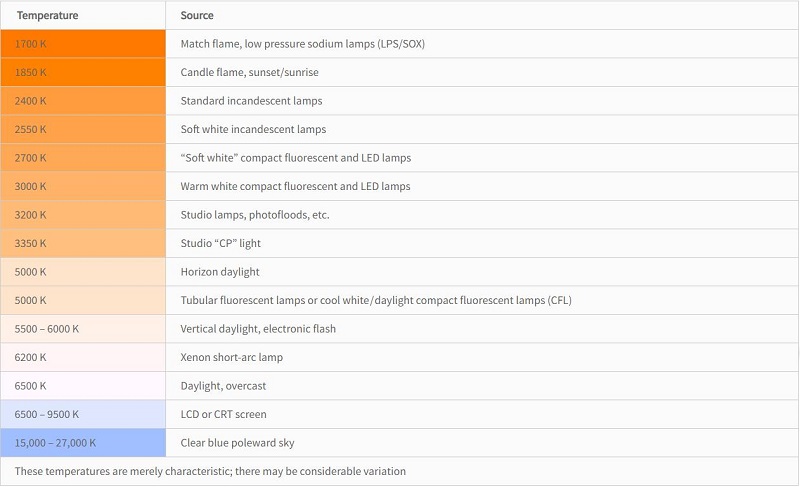Click the Studio lamps, photofloods entry
This screenshot has height=487, width=800.
[255, 215]
